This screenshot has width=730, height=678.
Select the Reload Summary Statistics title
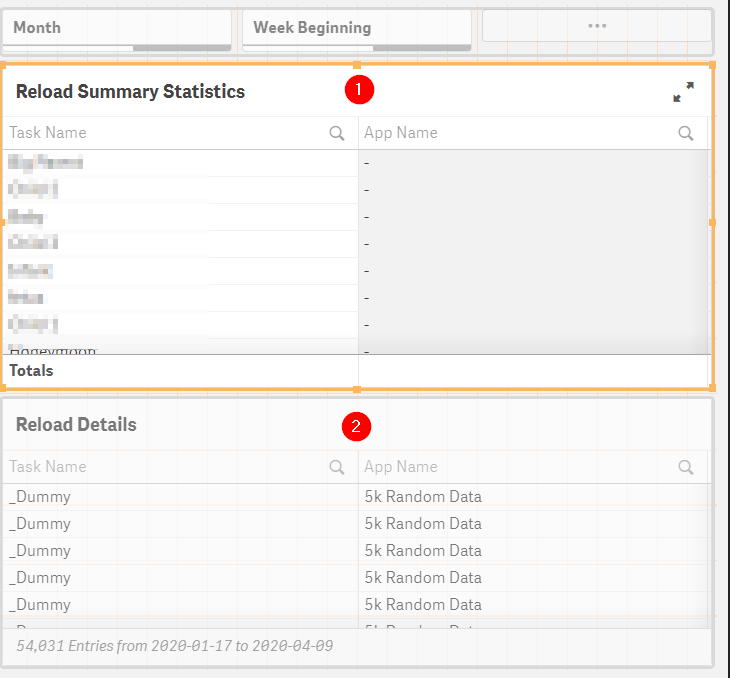[x=130, y=91]
